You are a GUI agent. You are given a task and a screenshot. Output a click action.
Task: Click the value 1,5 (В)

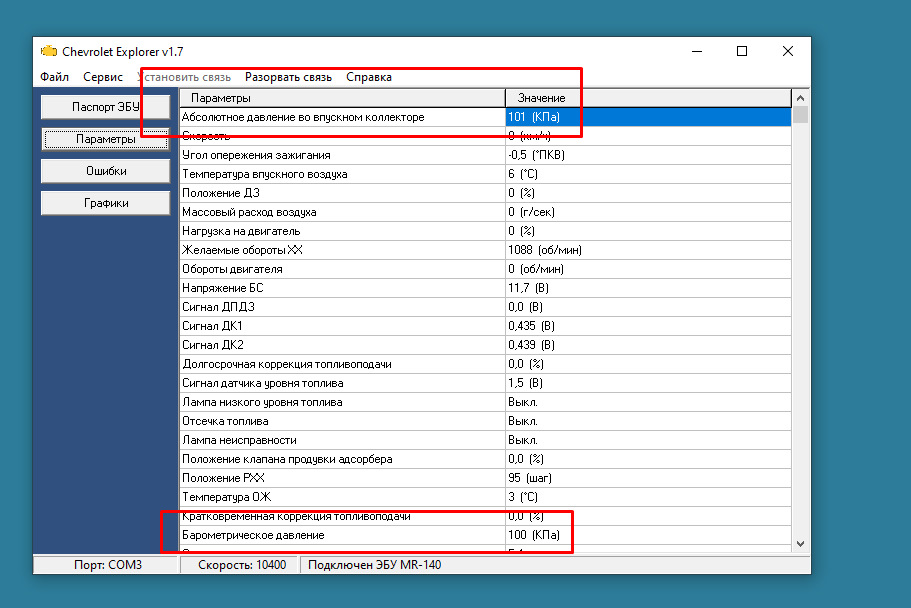(x=525, y=383)
